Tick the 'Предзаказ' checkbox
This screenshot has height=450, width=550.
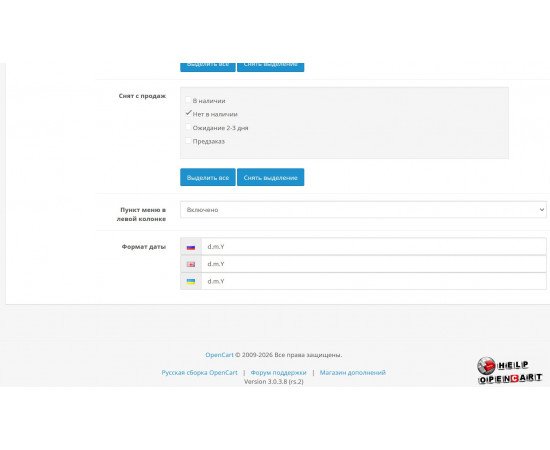(x=188, y=141)
